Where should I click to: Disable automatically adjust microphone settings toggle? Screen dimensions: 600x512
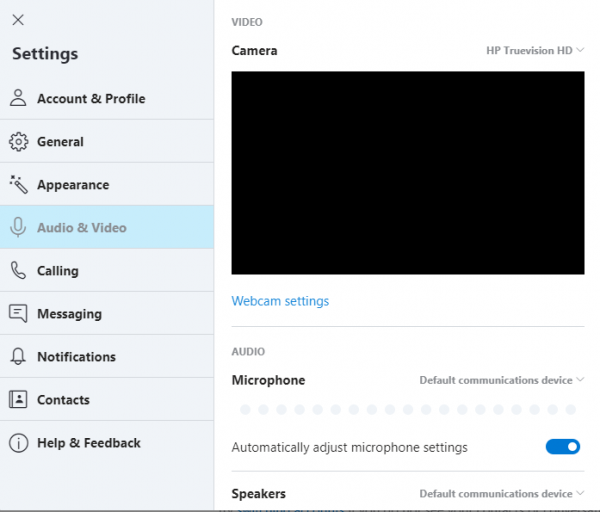click(563, 447)
